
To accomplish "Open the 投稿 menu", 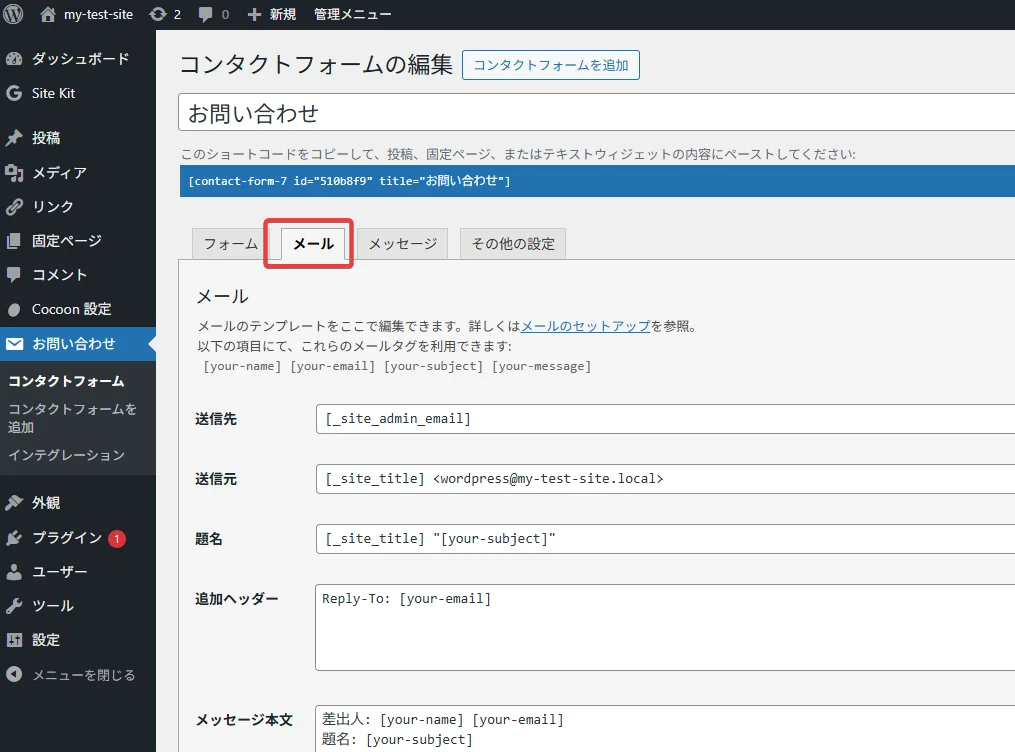I will (x=78, y=138).
